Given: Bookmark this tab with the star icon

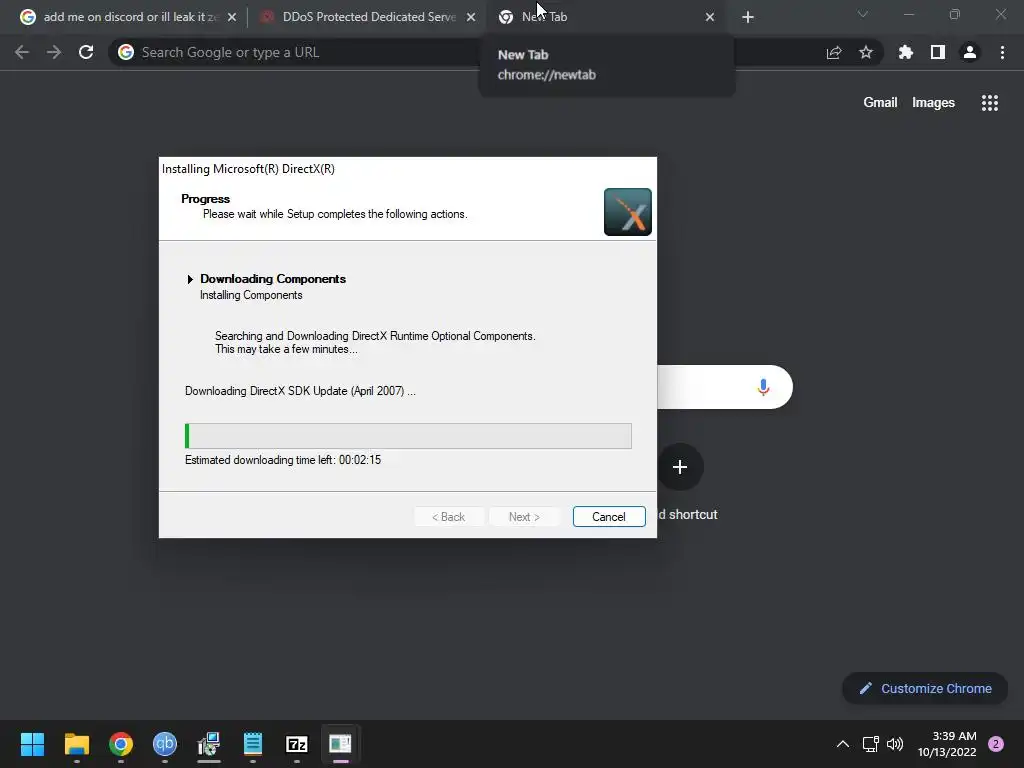Looking at the screenshot, I should (x=866, y=52).
